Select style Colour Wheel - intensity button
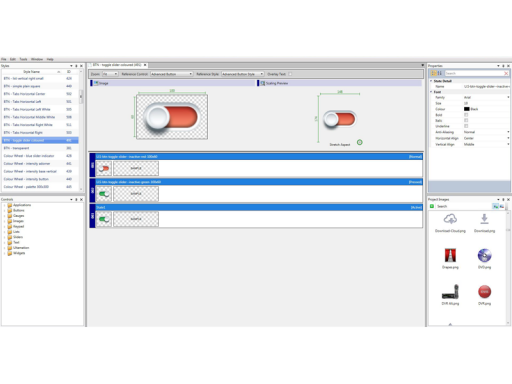The image size is (512, 384). 40,179
